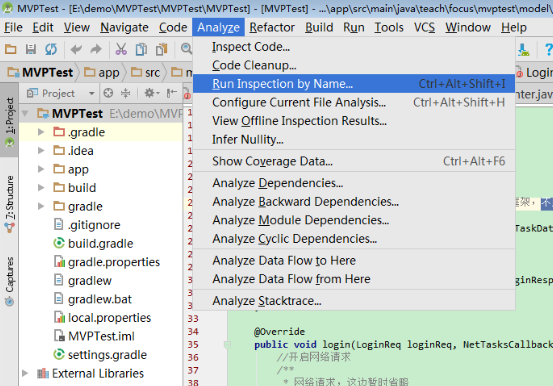Expand the app folder arrow
Screen dimensions: 553x386
[41, 169]
